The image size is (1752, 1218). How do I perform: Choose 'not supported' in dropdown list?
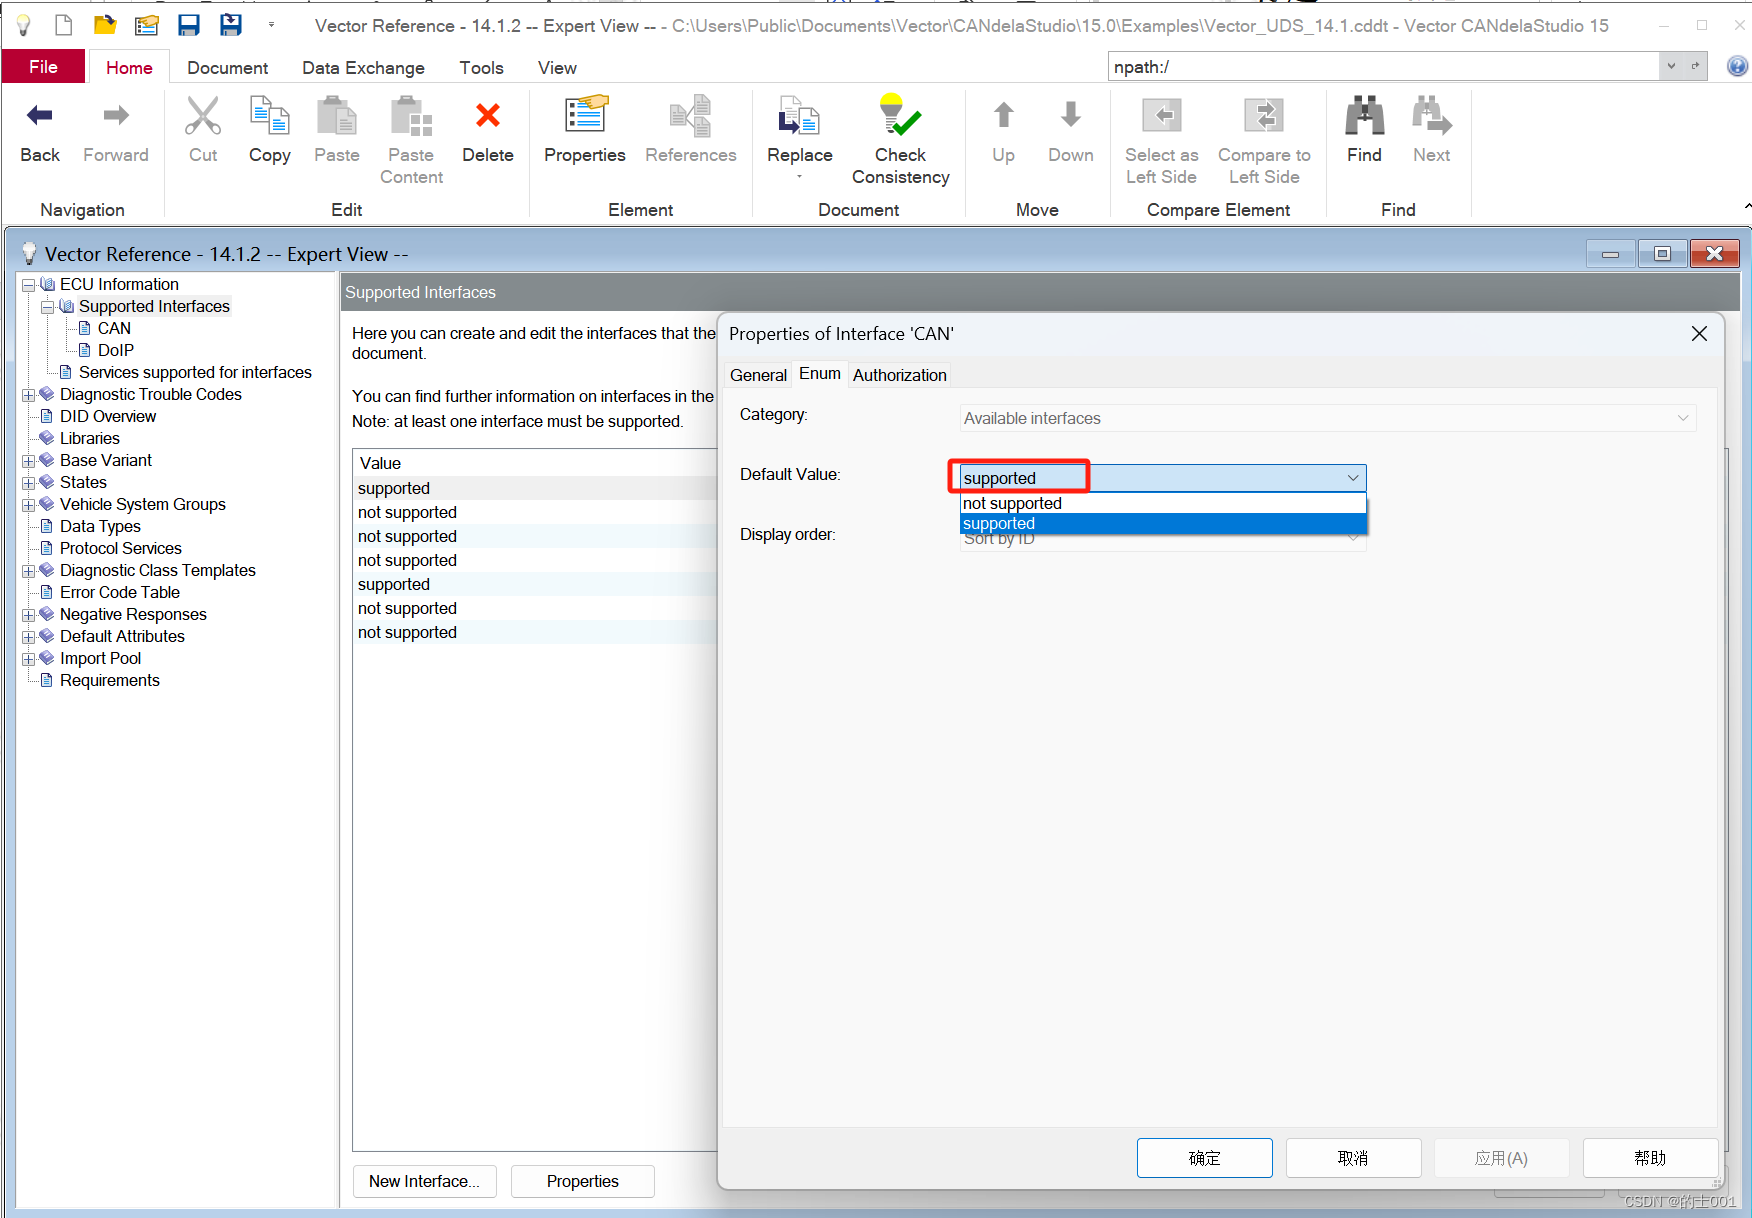pos(1163,503)
